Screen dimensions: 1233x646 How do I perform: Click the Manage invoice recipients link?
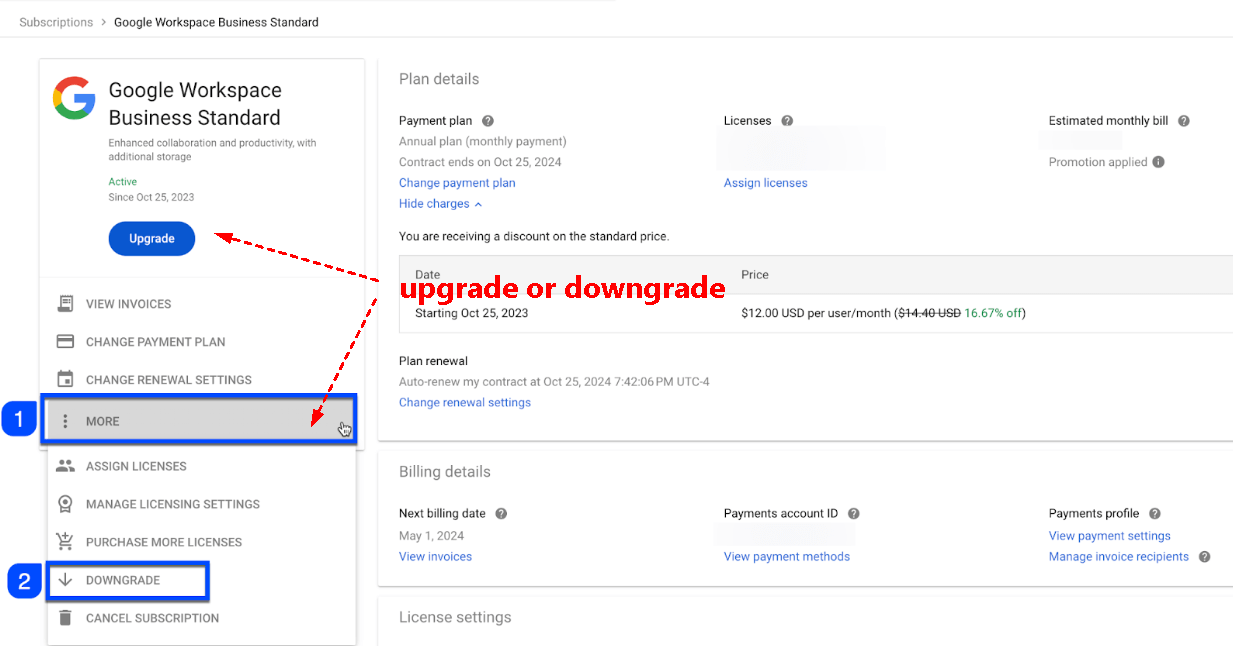click(x=1119, y=557)
